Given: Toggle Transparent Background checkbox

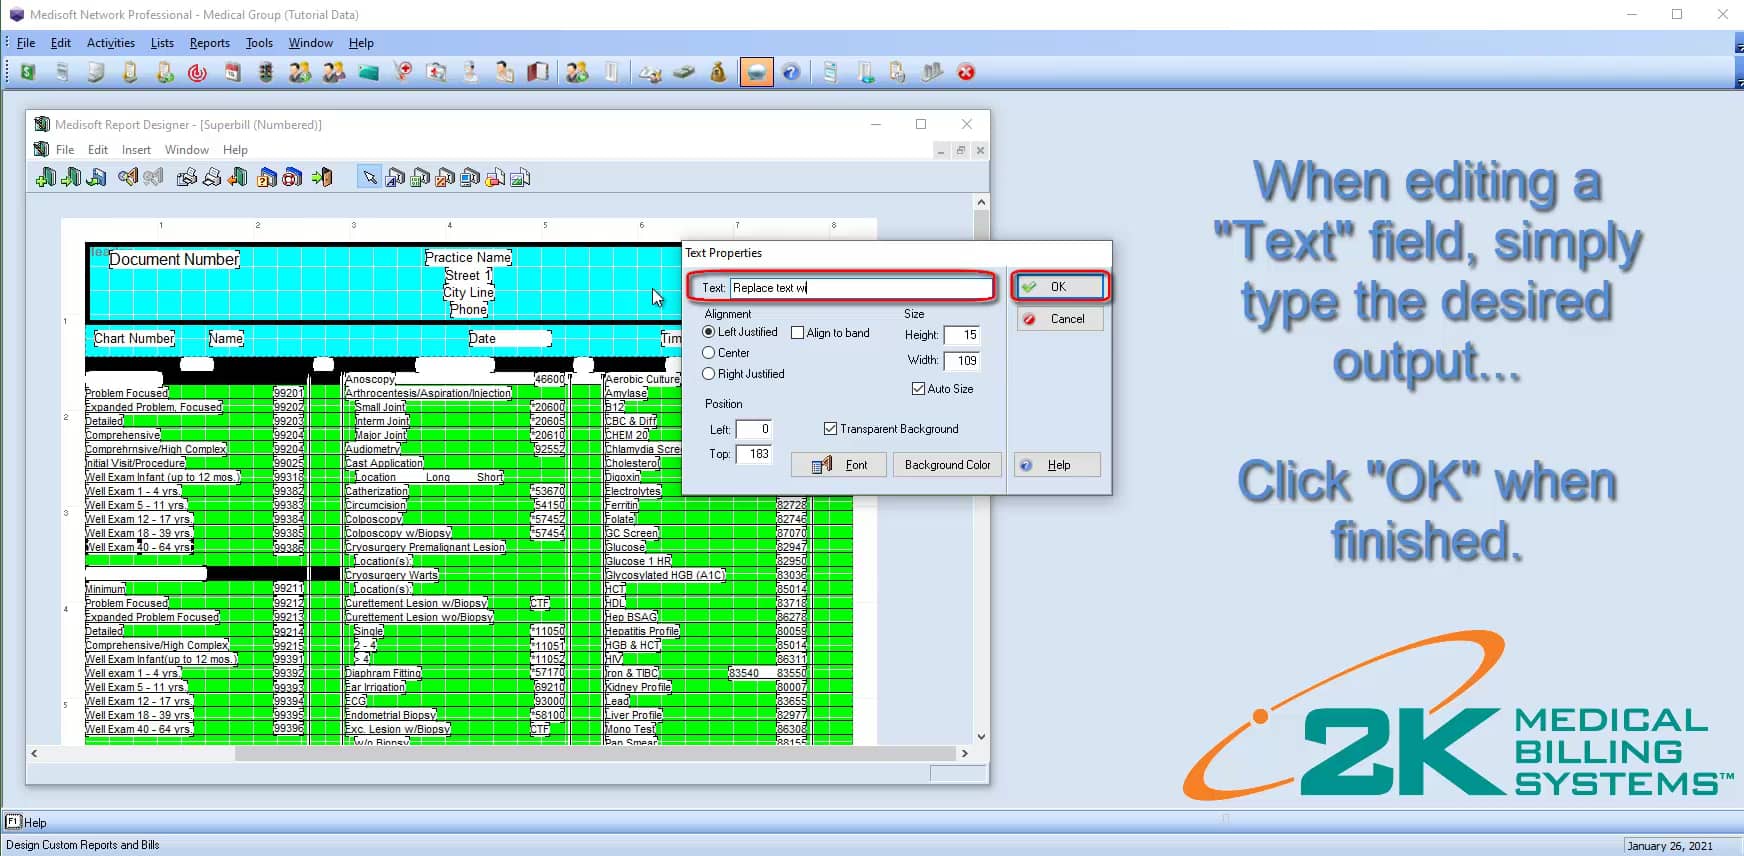Looking at the screenshot, I should tap(830, 429).
